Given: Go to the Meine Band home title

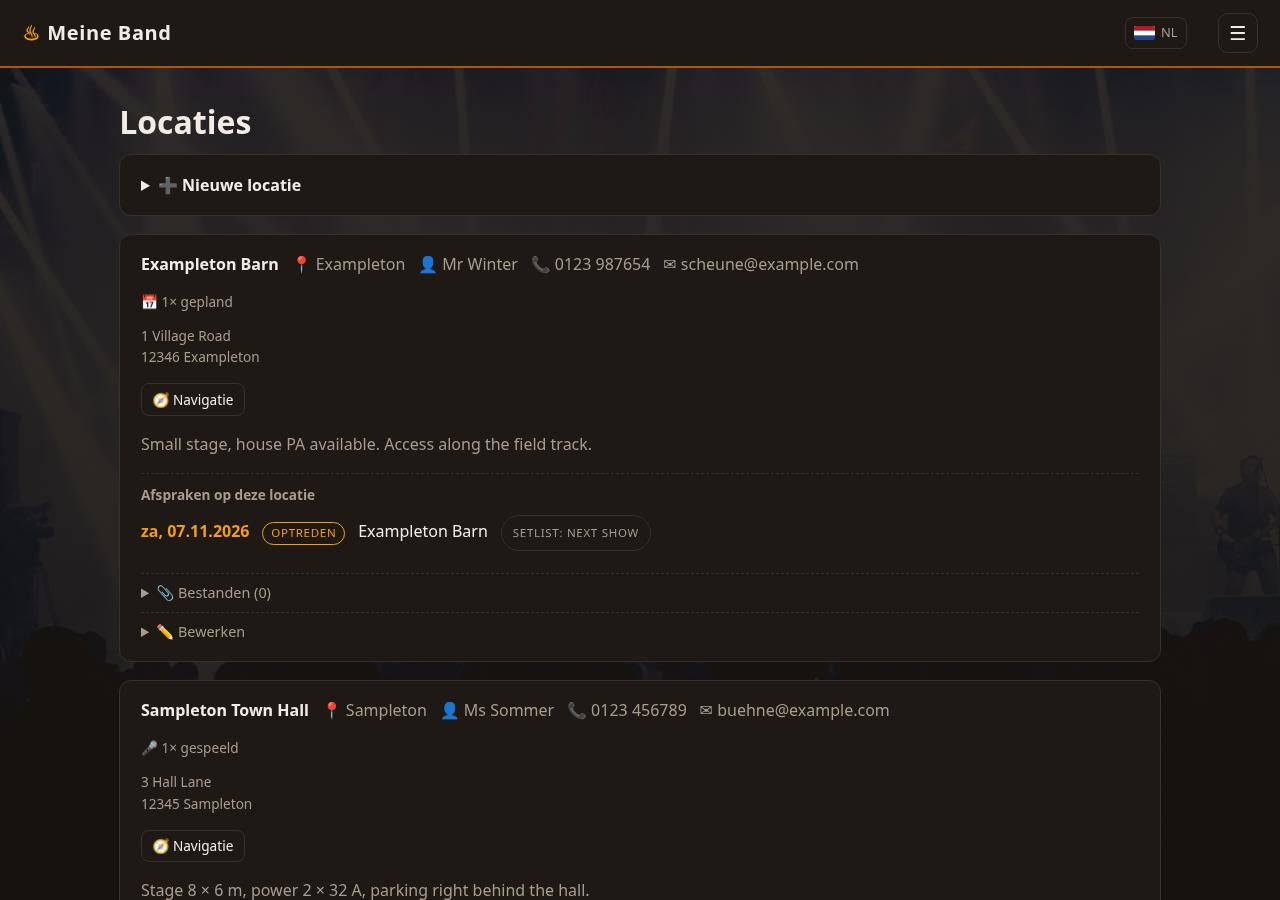Looking at the screenshot, I should tap(109, 33).
